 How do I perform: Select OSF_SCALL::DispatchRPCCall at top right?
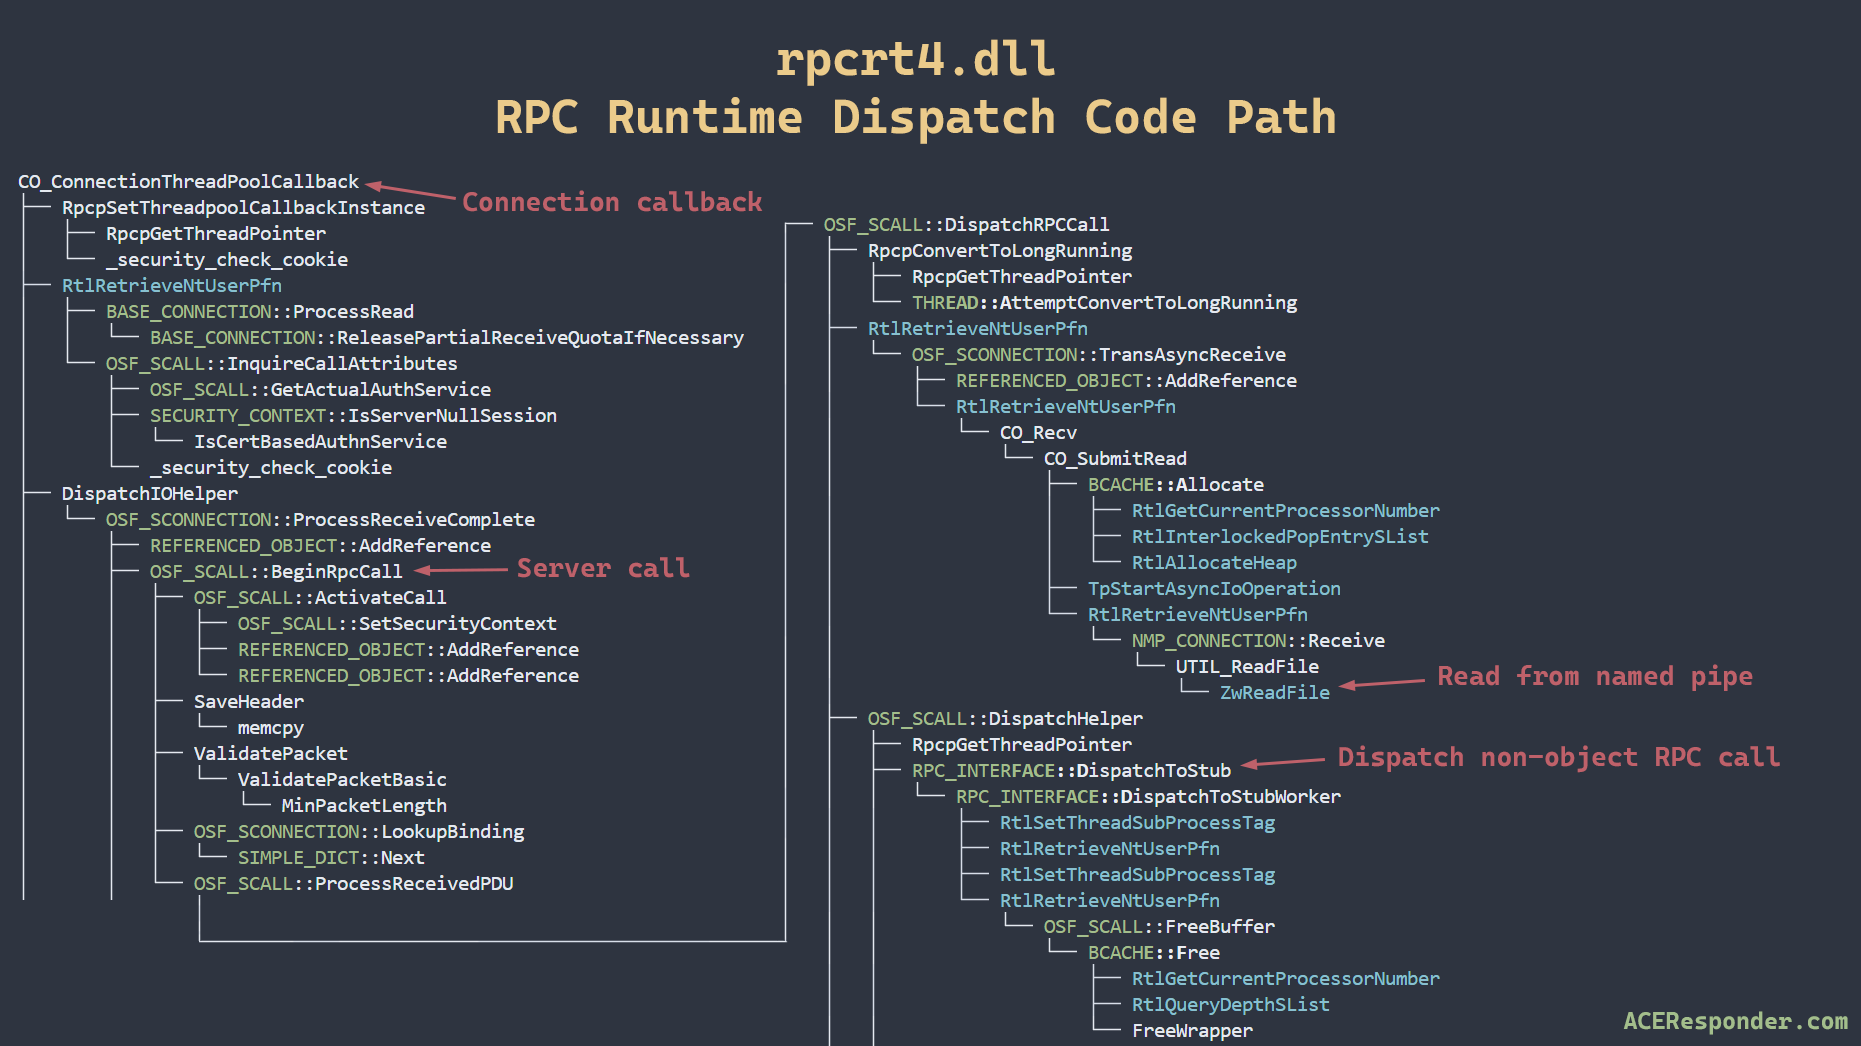[966, 225]
